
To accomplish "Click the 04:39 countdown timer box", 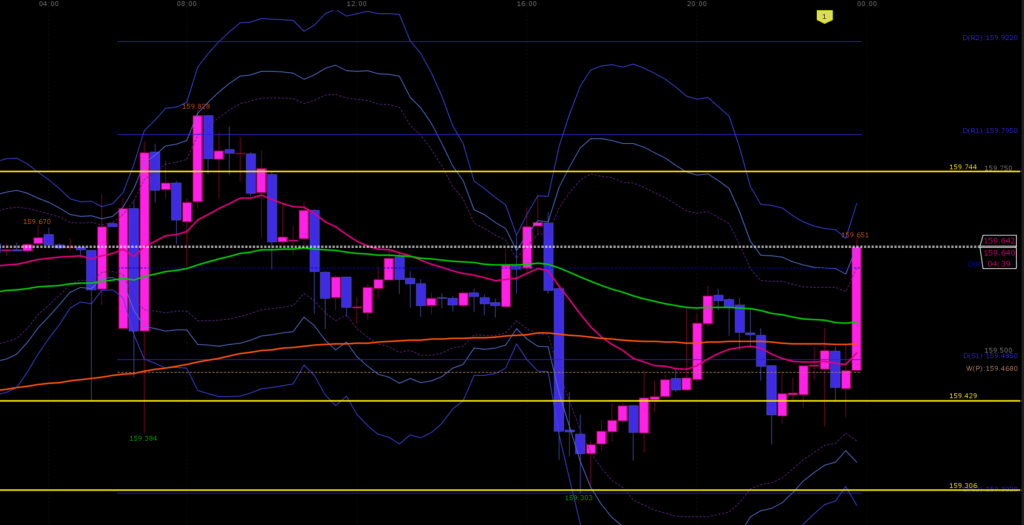I will [x=999, y=264].
